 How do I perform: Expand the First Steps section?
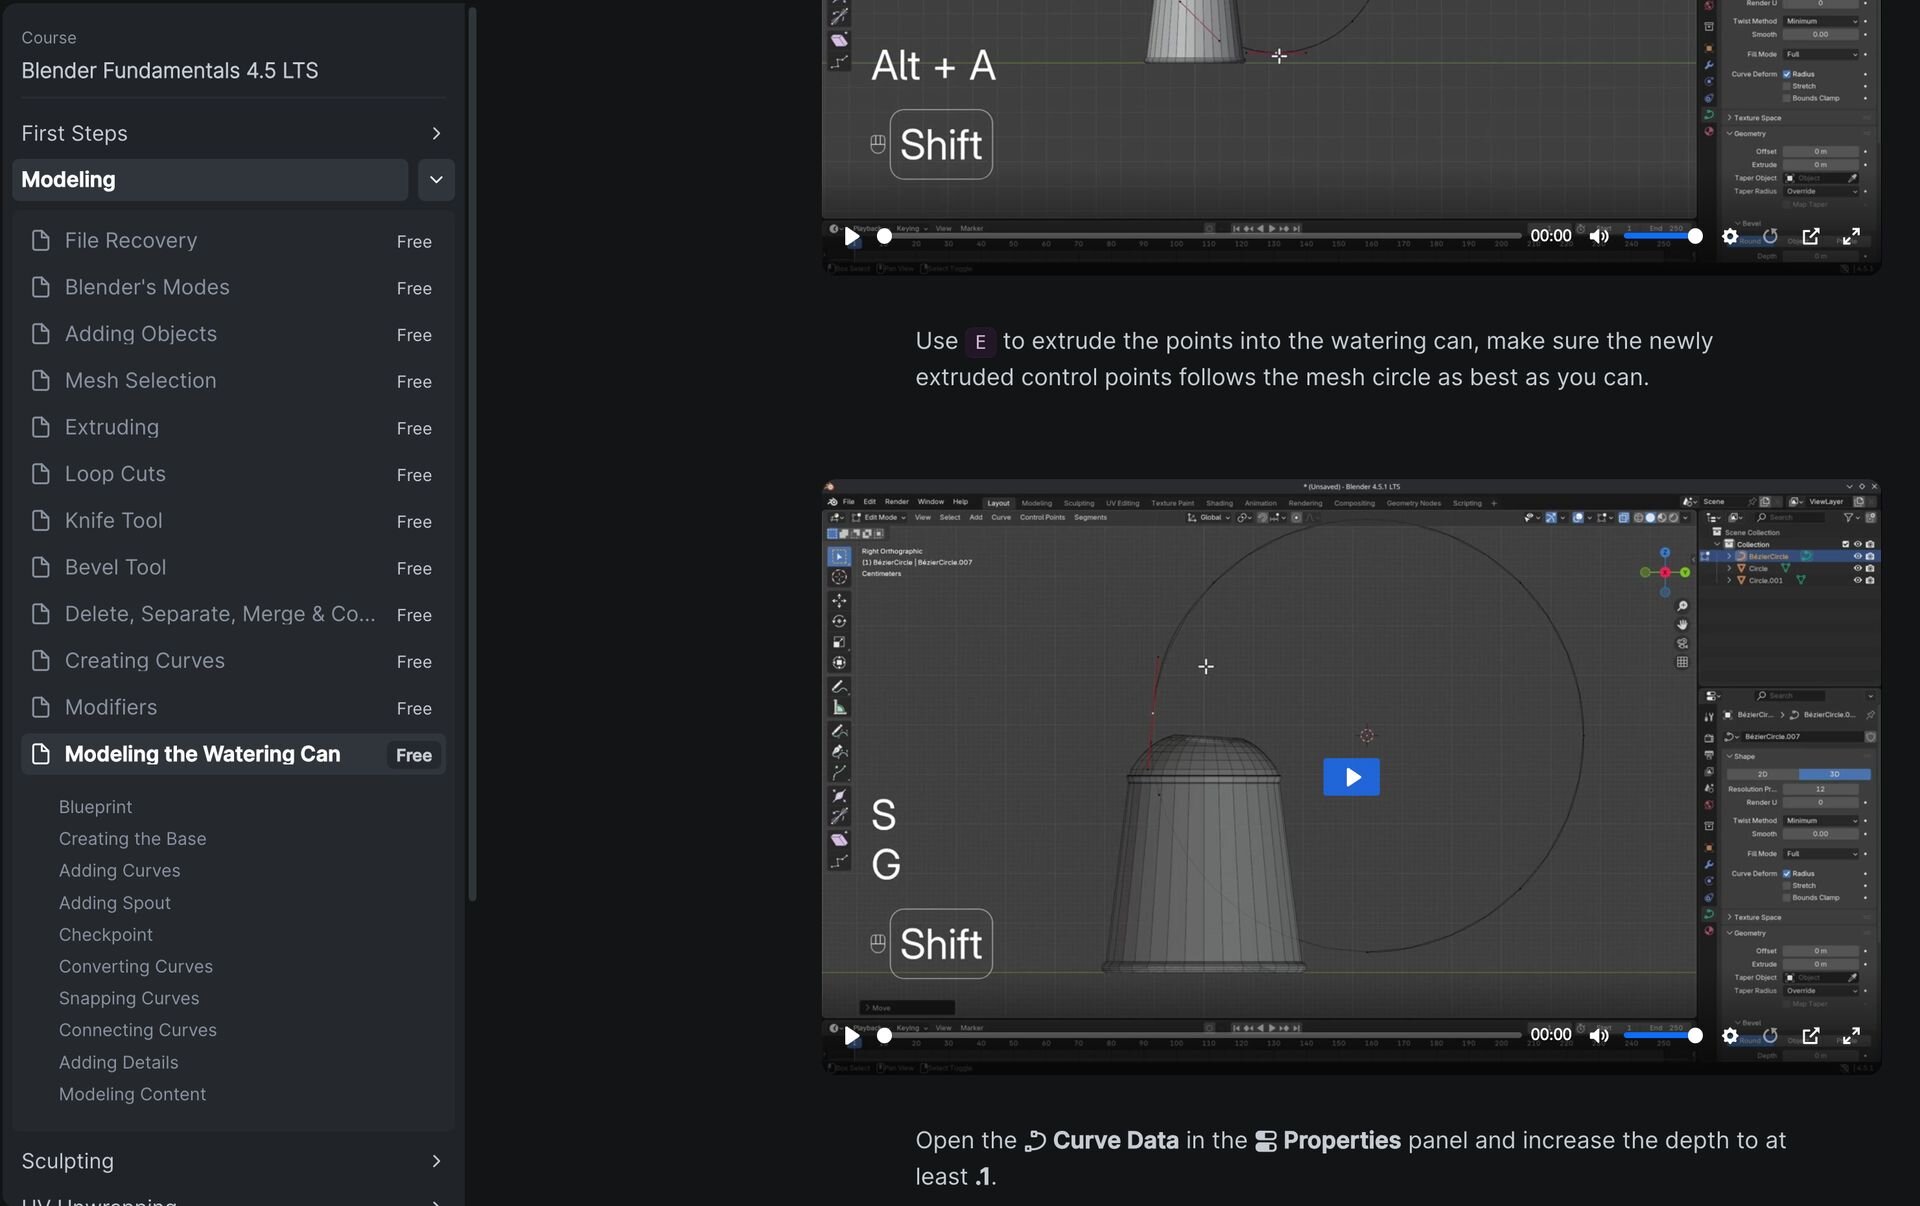pyautogui.click(x=435, y=133)
